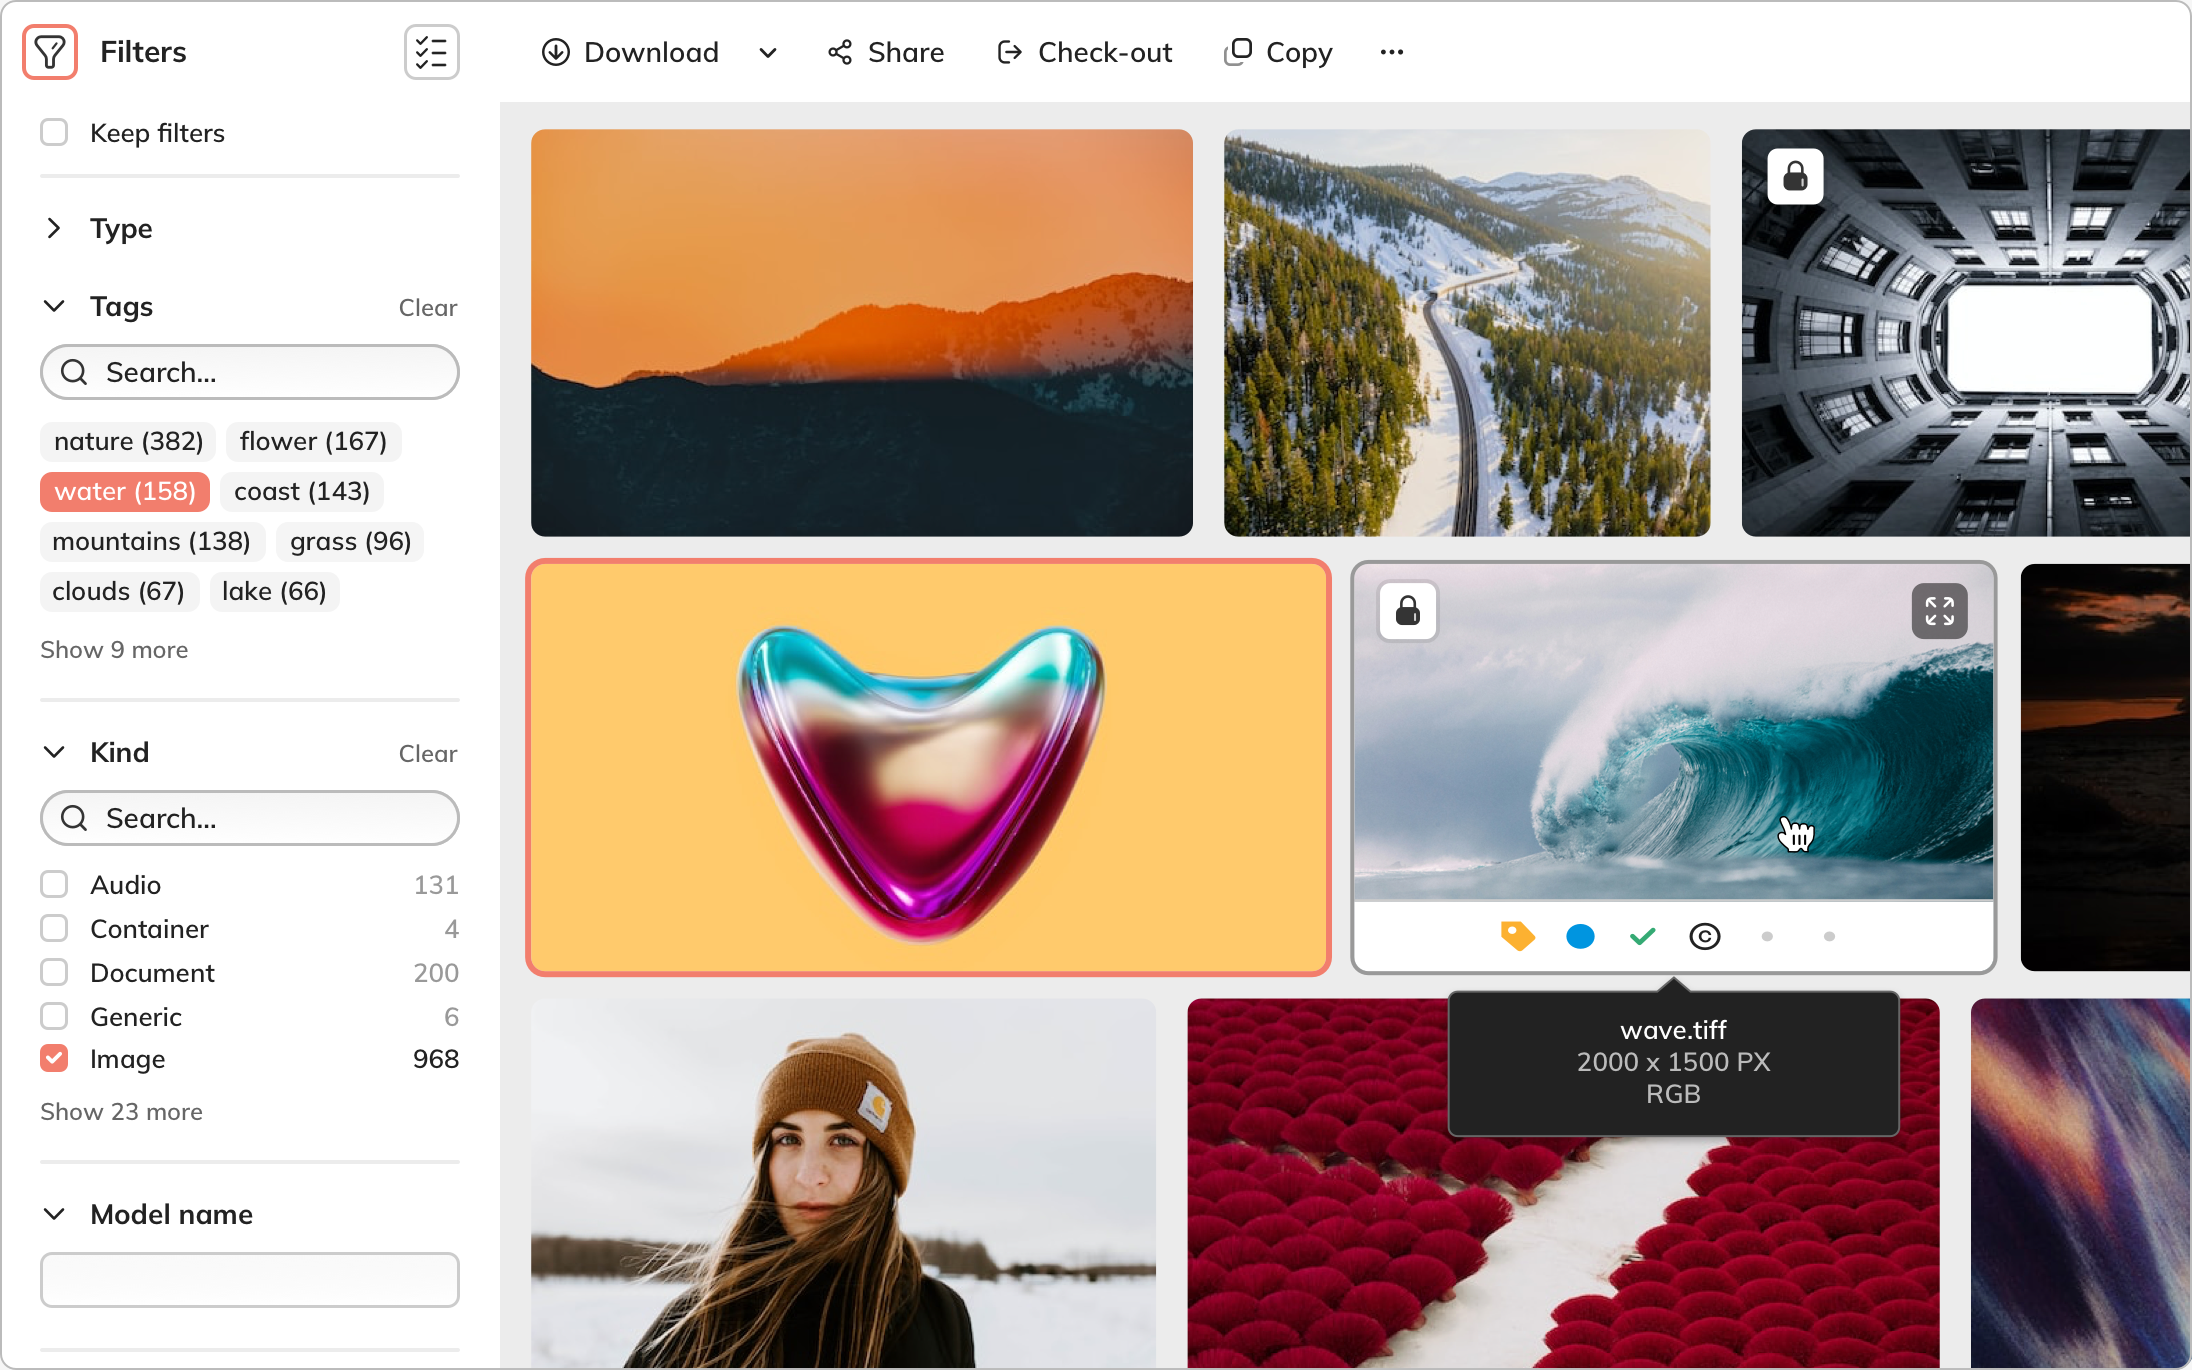Deselect the water (158) tag
Image resolution: width=2192 pixels, height=1370 pixels.
[x=125, y=491]
